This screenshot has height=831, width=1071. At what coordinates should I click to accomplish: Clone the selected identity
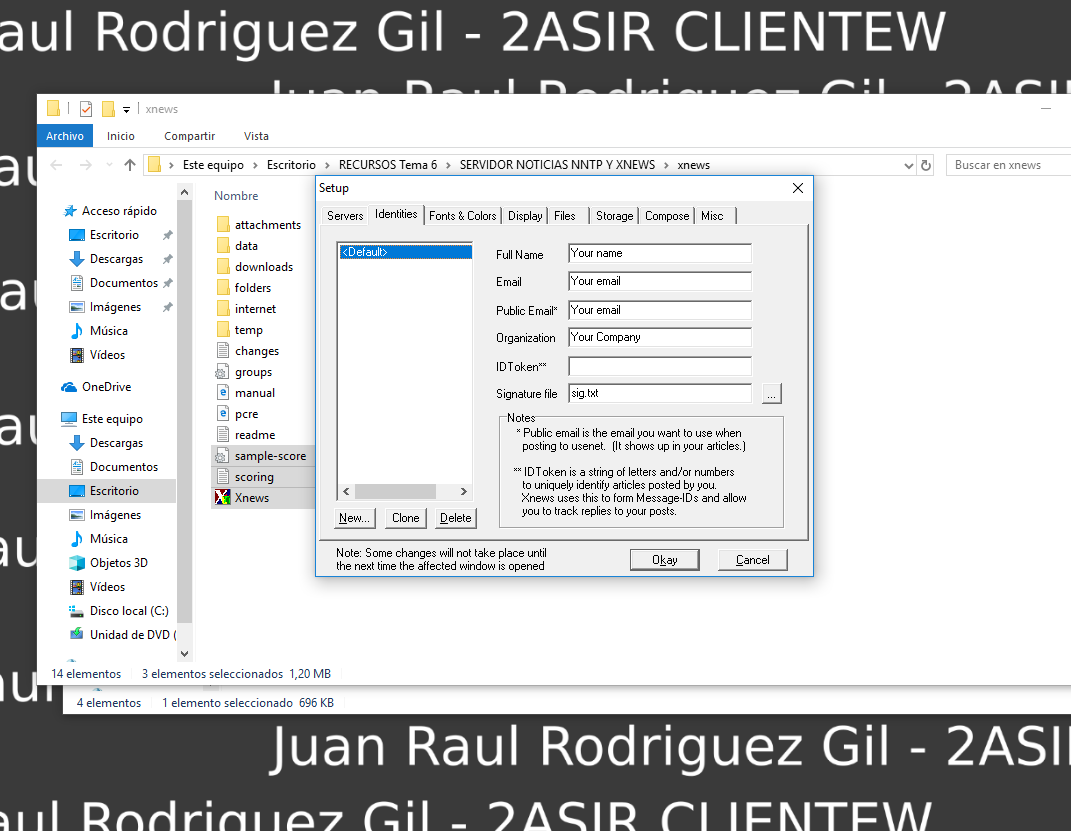coord(406,518)
